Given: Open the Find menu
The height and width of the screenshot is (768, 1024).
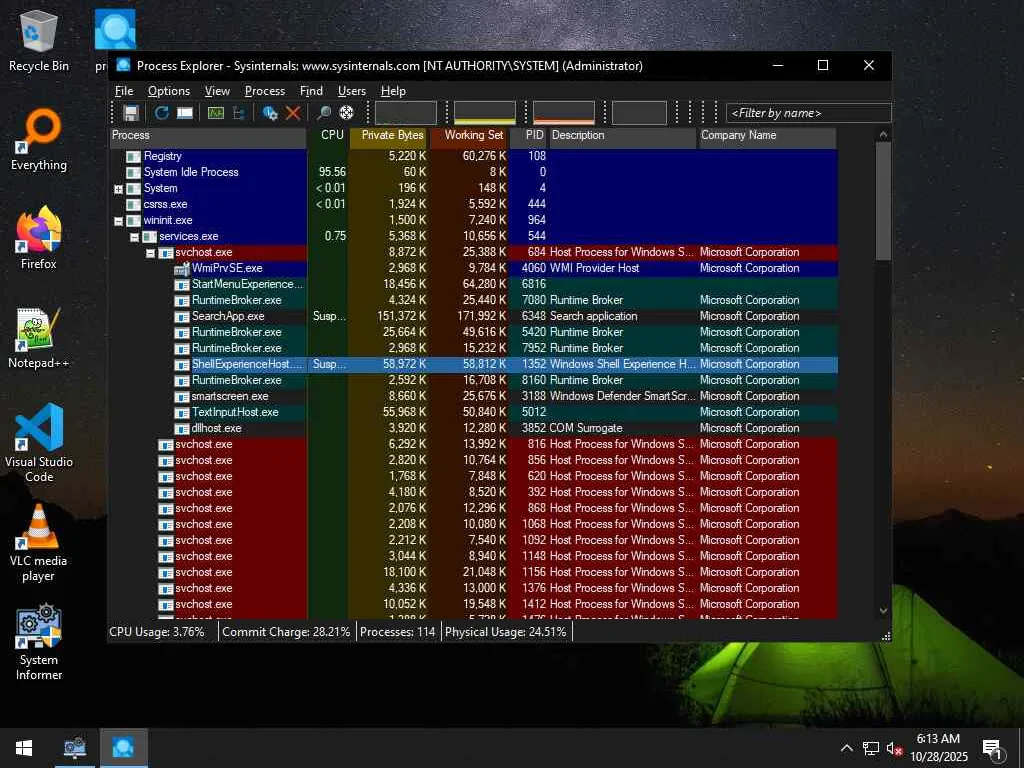Looking at the screenshot, I should [311, 91].
